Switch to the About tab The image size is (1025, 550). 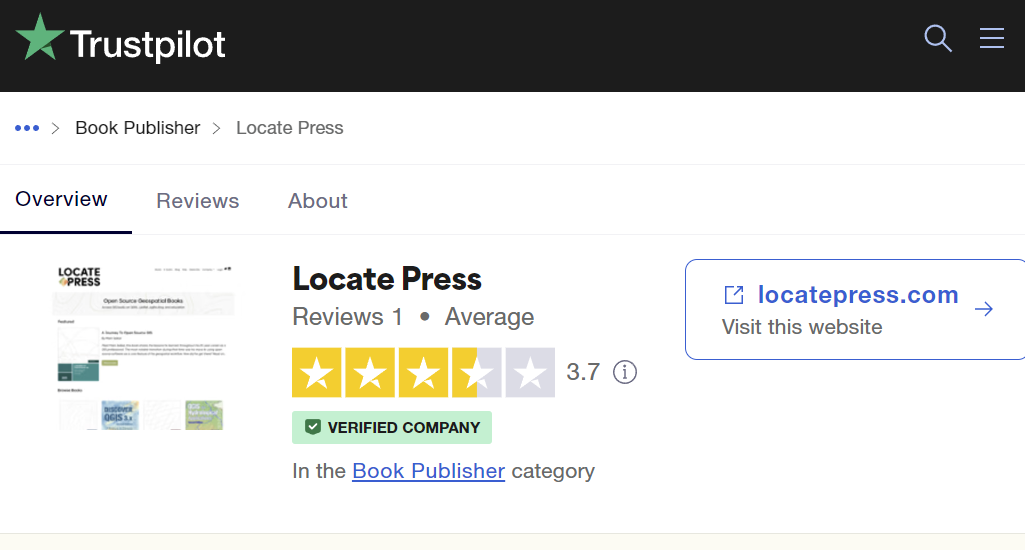pyautogui.click(x=318, y=201)
